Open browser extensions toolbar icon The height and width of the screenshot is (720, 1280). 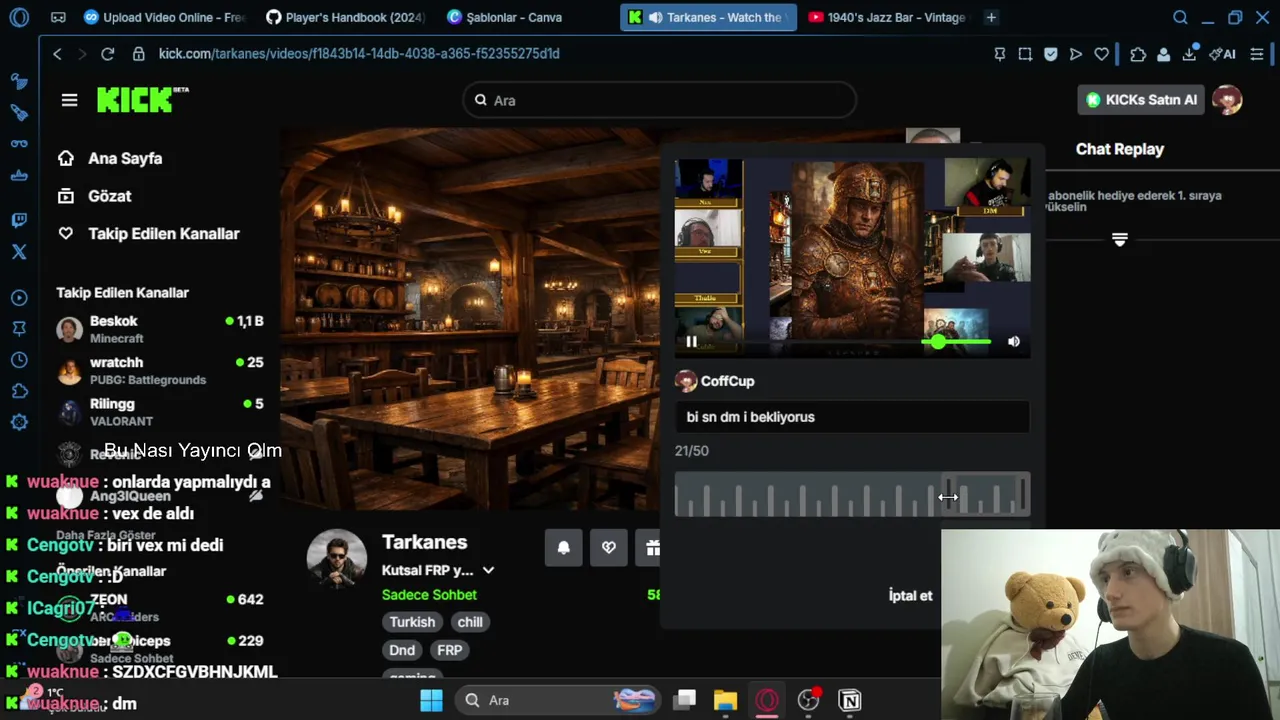pyautogui.click(x=1138, y=54)
